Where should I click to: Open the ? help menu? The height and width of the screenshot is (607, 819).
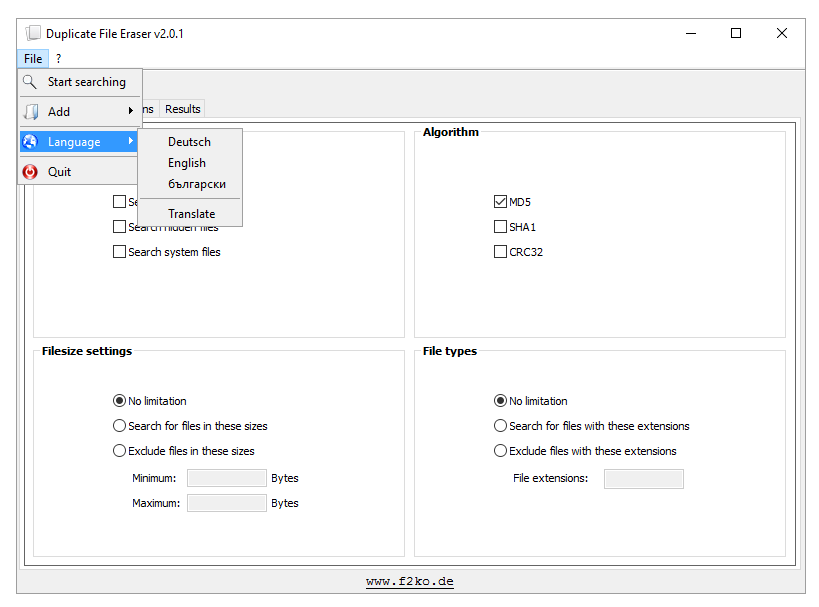58,59
